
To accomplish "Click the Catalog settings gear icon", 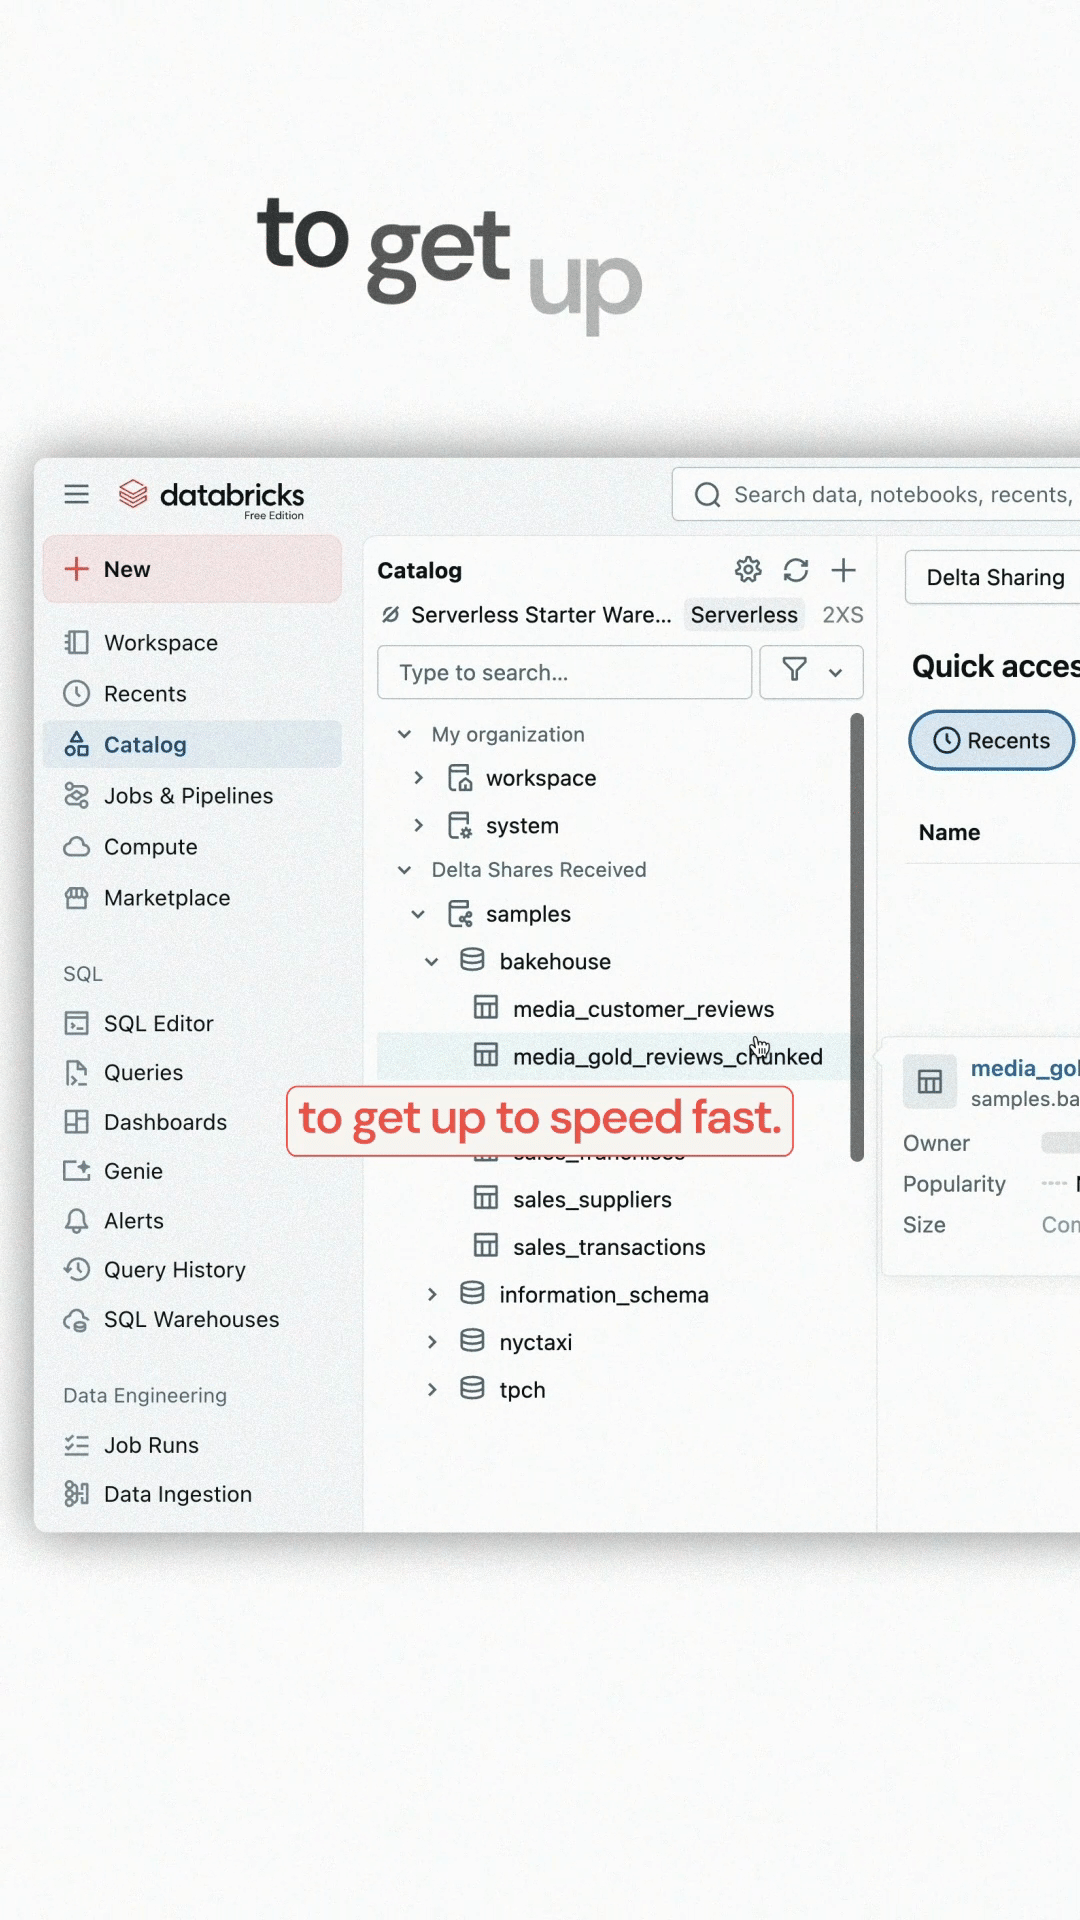I will coord(748,570).
